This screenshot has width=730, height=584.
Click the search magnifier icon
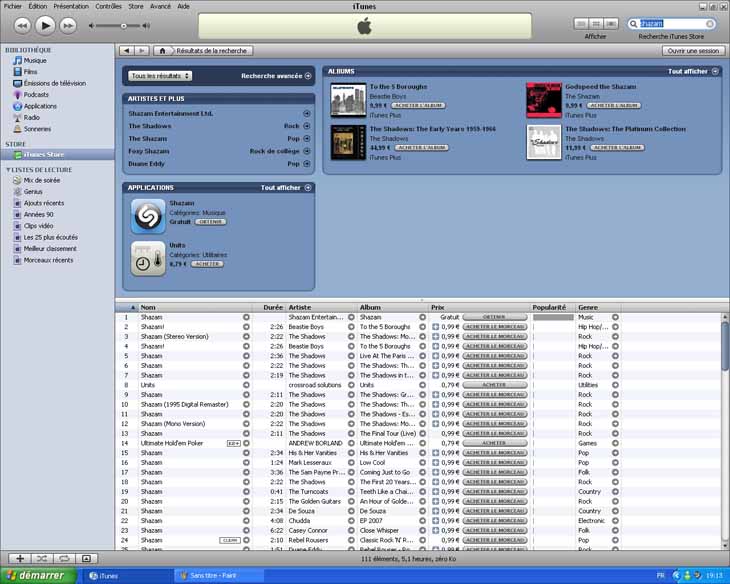coord(633,24)
